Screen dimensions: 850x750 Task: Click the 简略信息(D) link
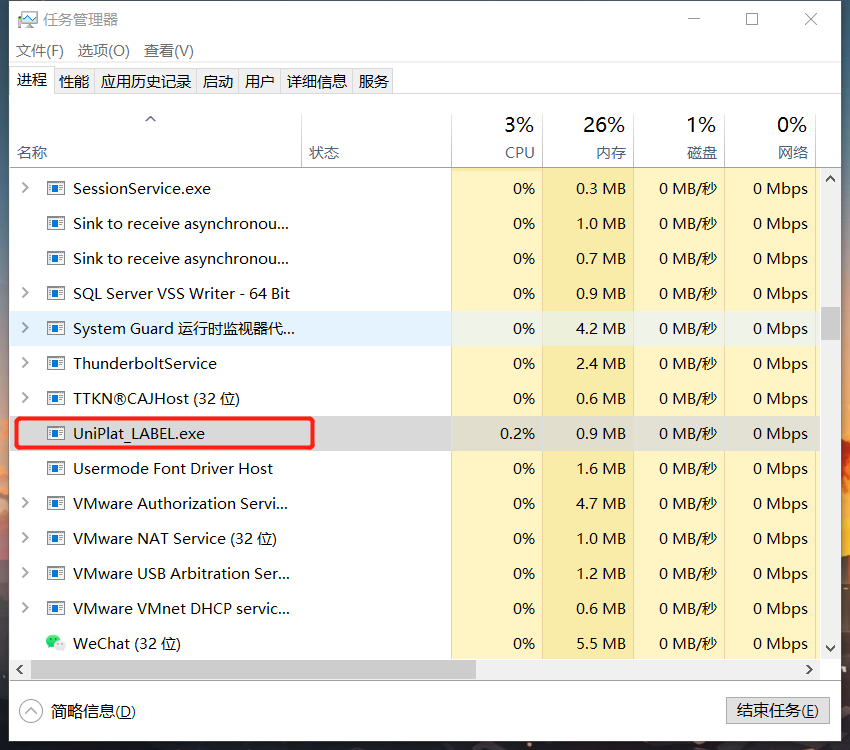[x=93, y=711]
